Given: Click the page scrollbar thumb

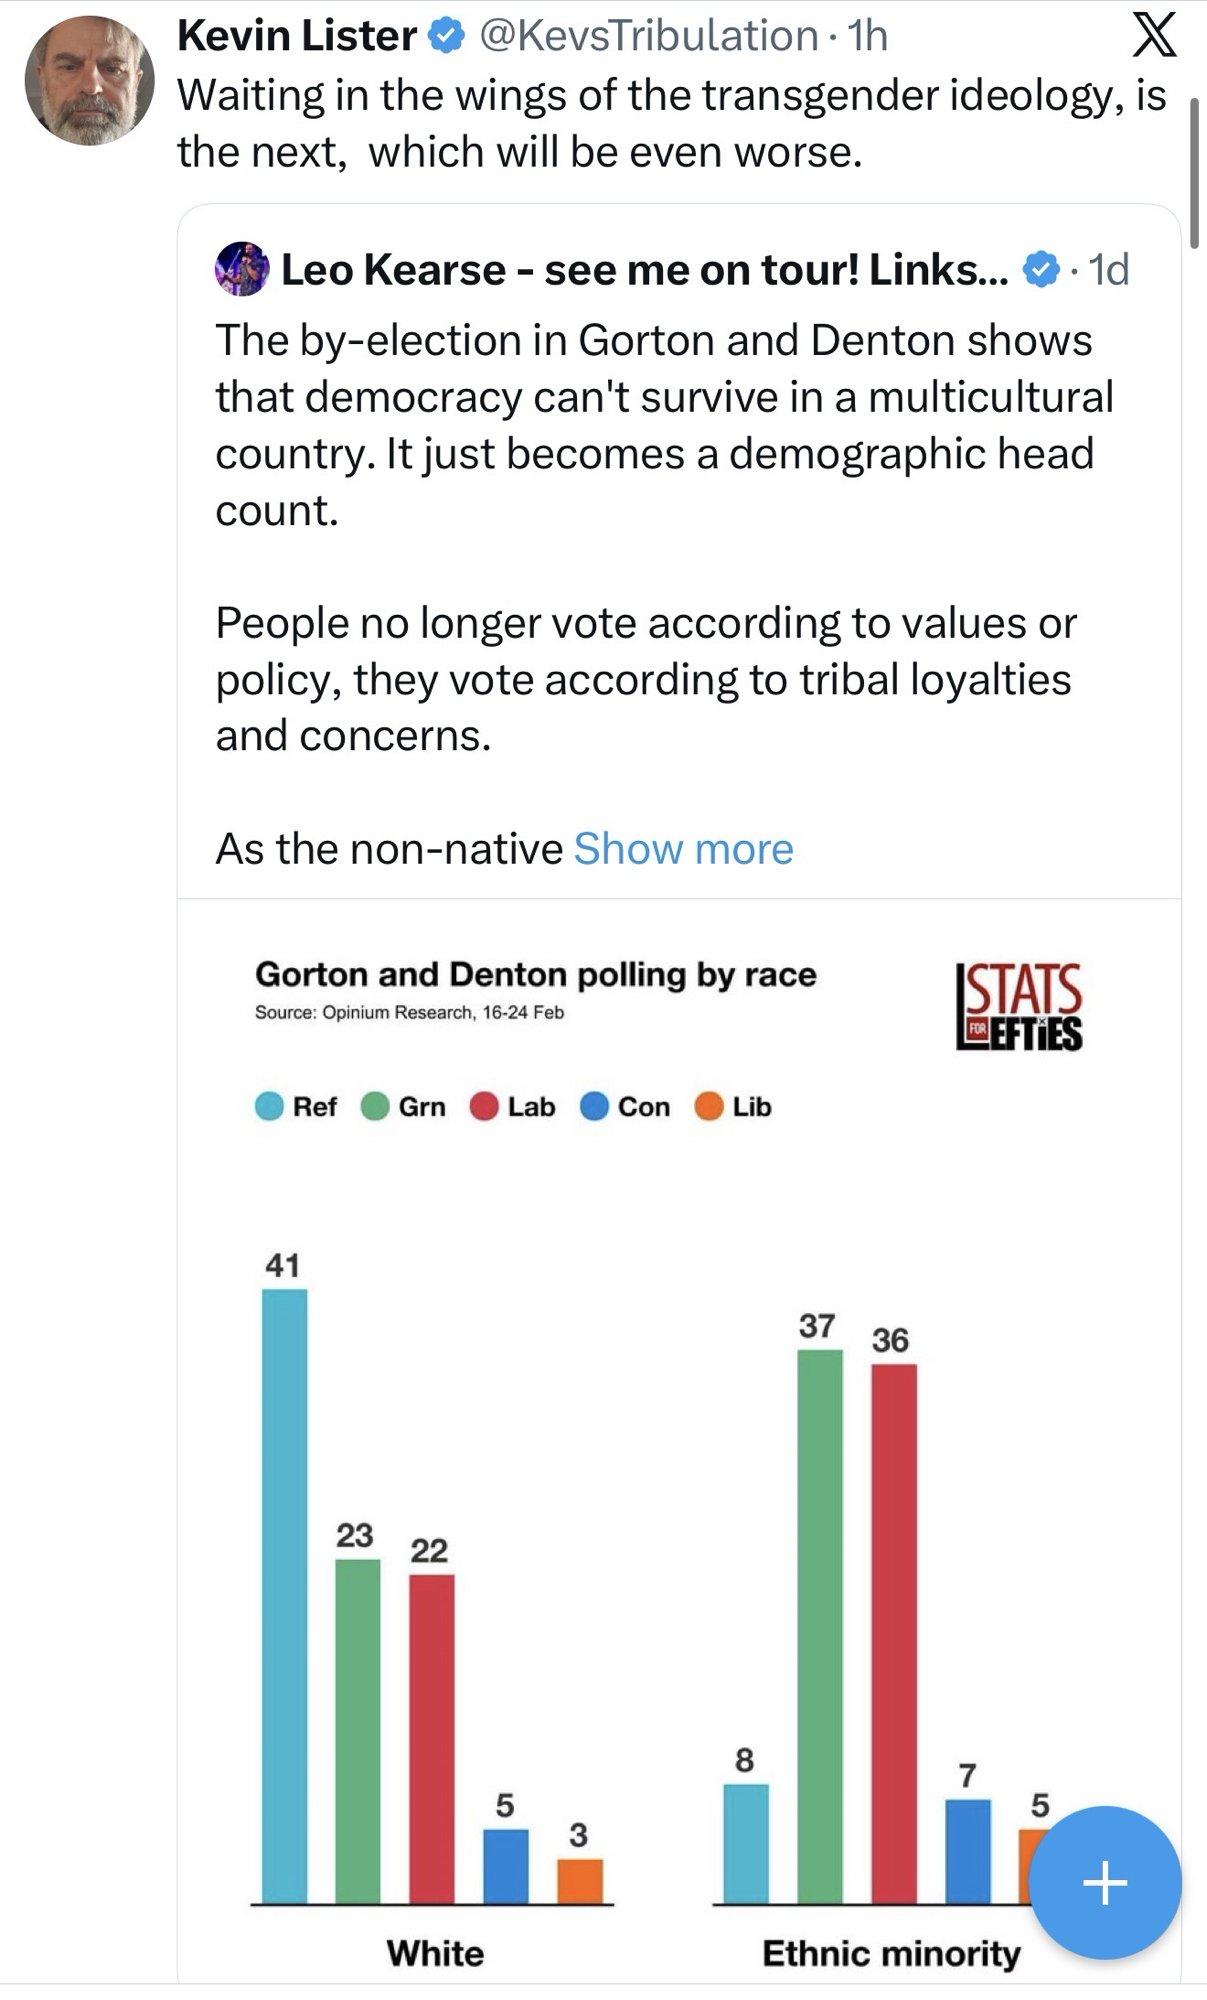Looking at the screenshot, I should (x=1194, y=172).
